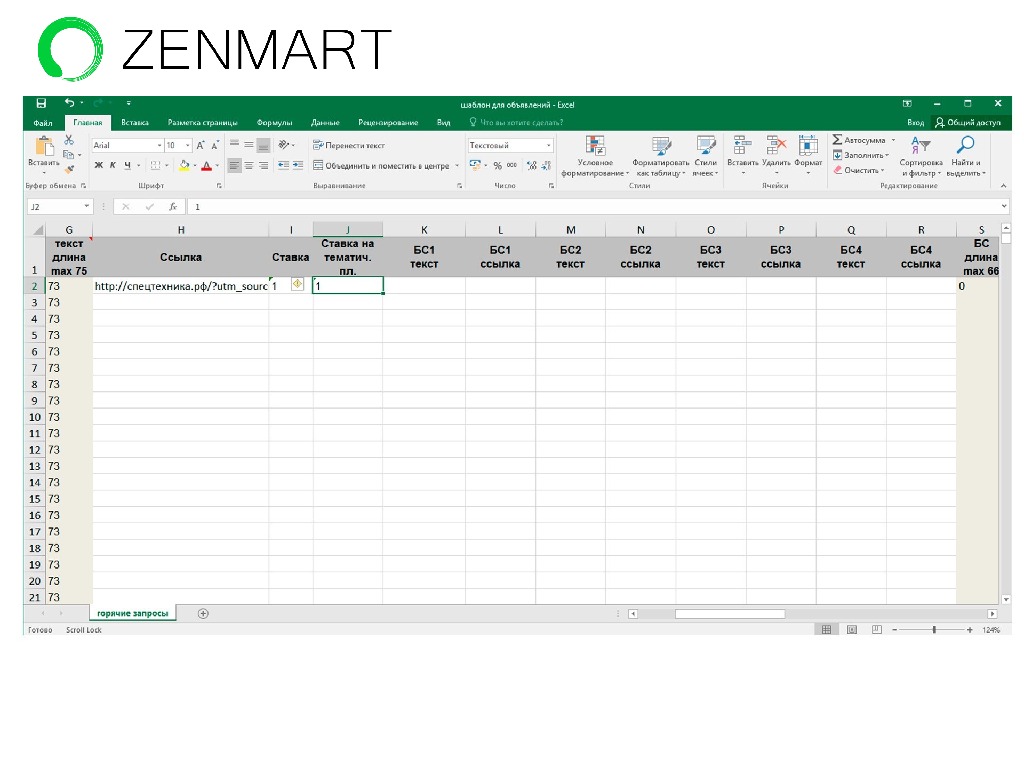Click the insert function fx icon
1024x768 pixels.
[173, 206]
